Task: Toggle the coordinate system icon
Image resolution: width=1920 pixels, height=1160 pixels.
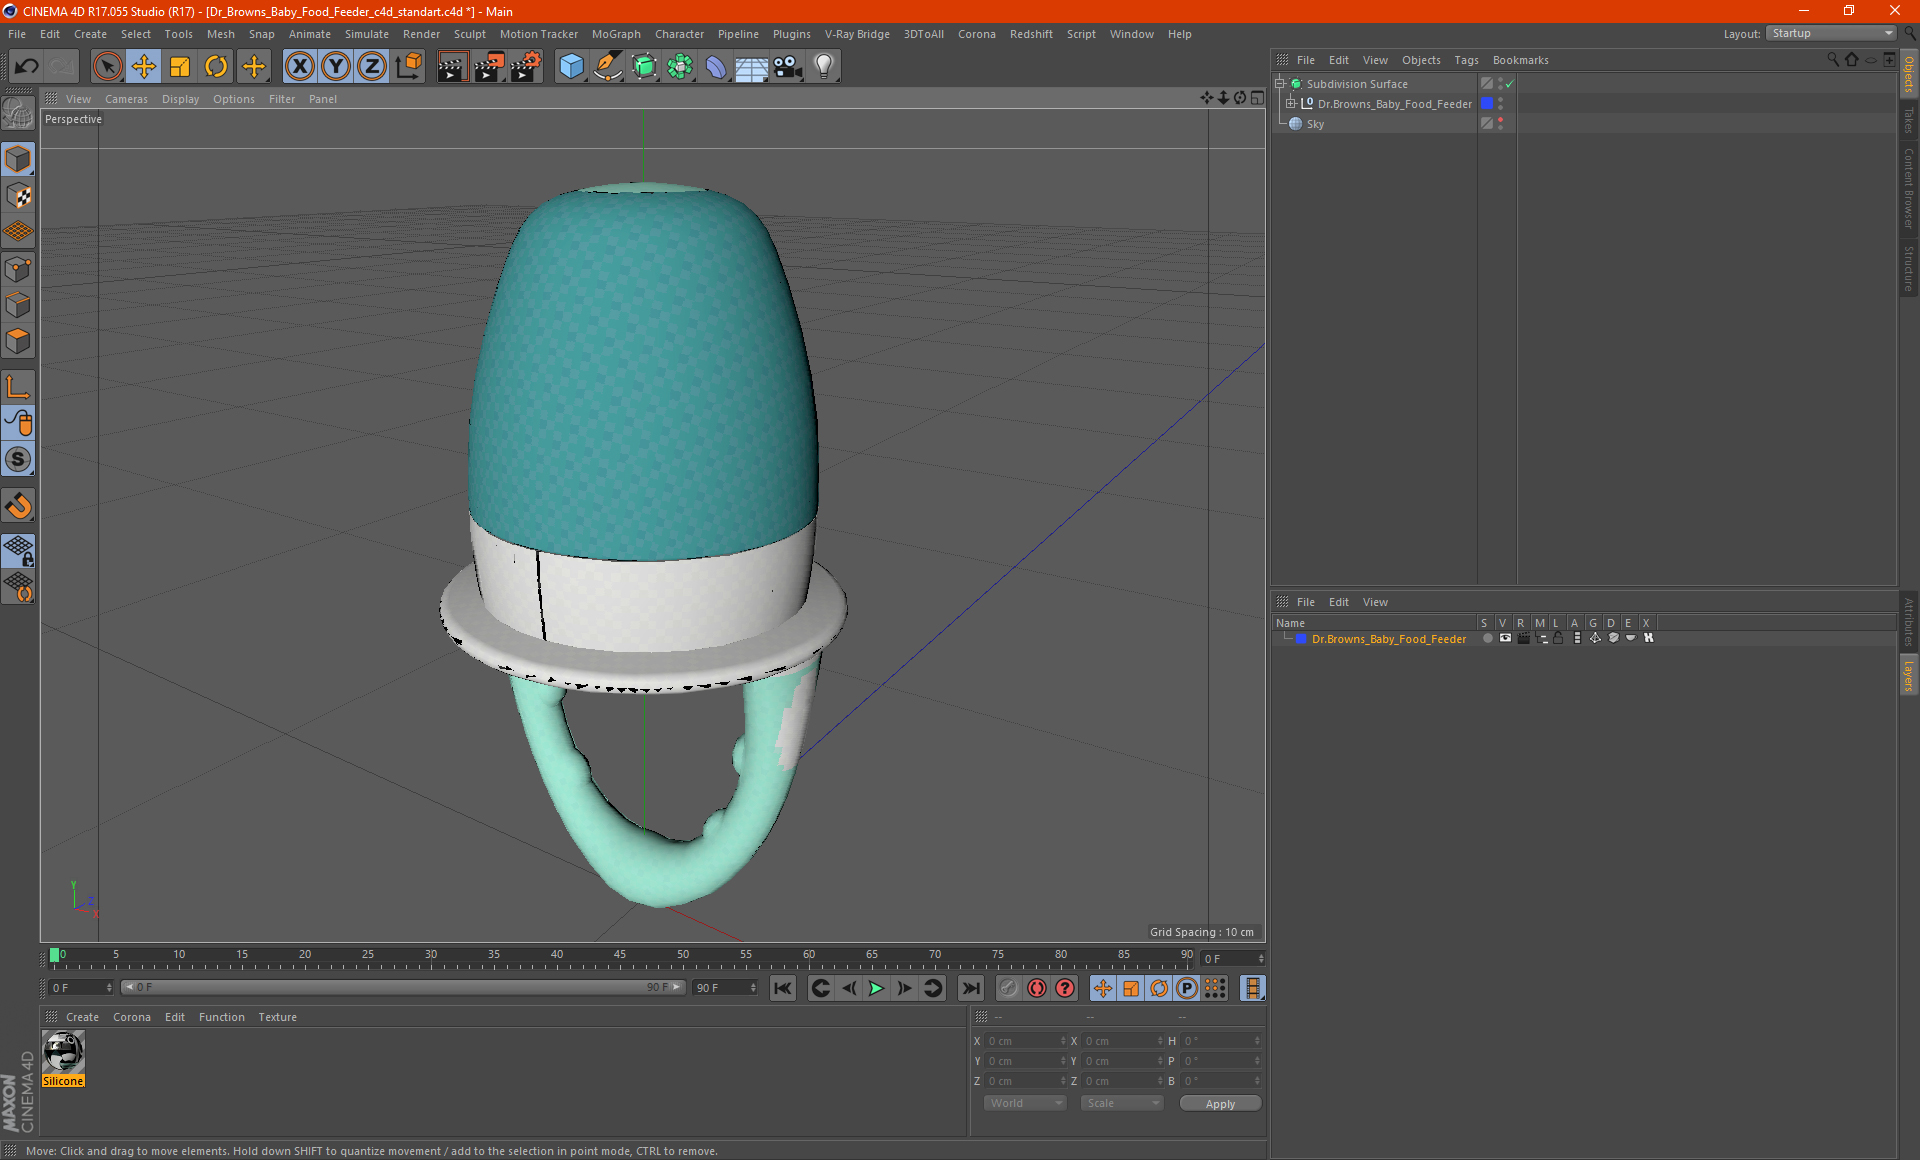Action: pos(409,67)
